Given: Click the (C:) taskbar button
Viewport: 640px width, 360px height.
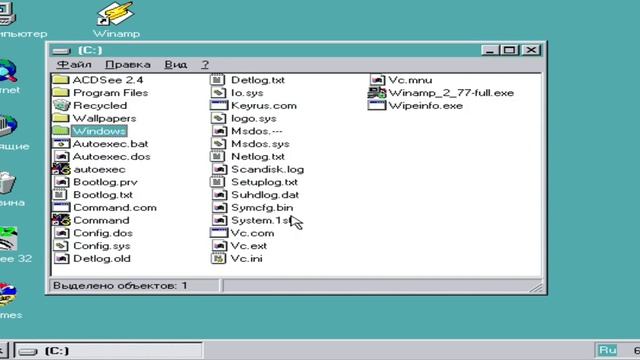Looking at the screenshot, I should [108, 351].
